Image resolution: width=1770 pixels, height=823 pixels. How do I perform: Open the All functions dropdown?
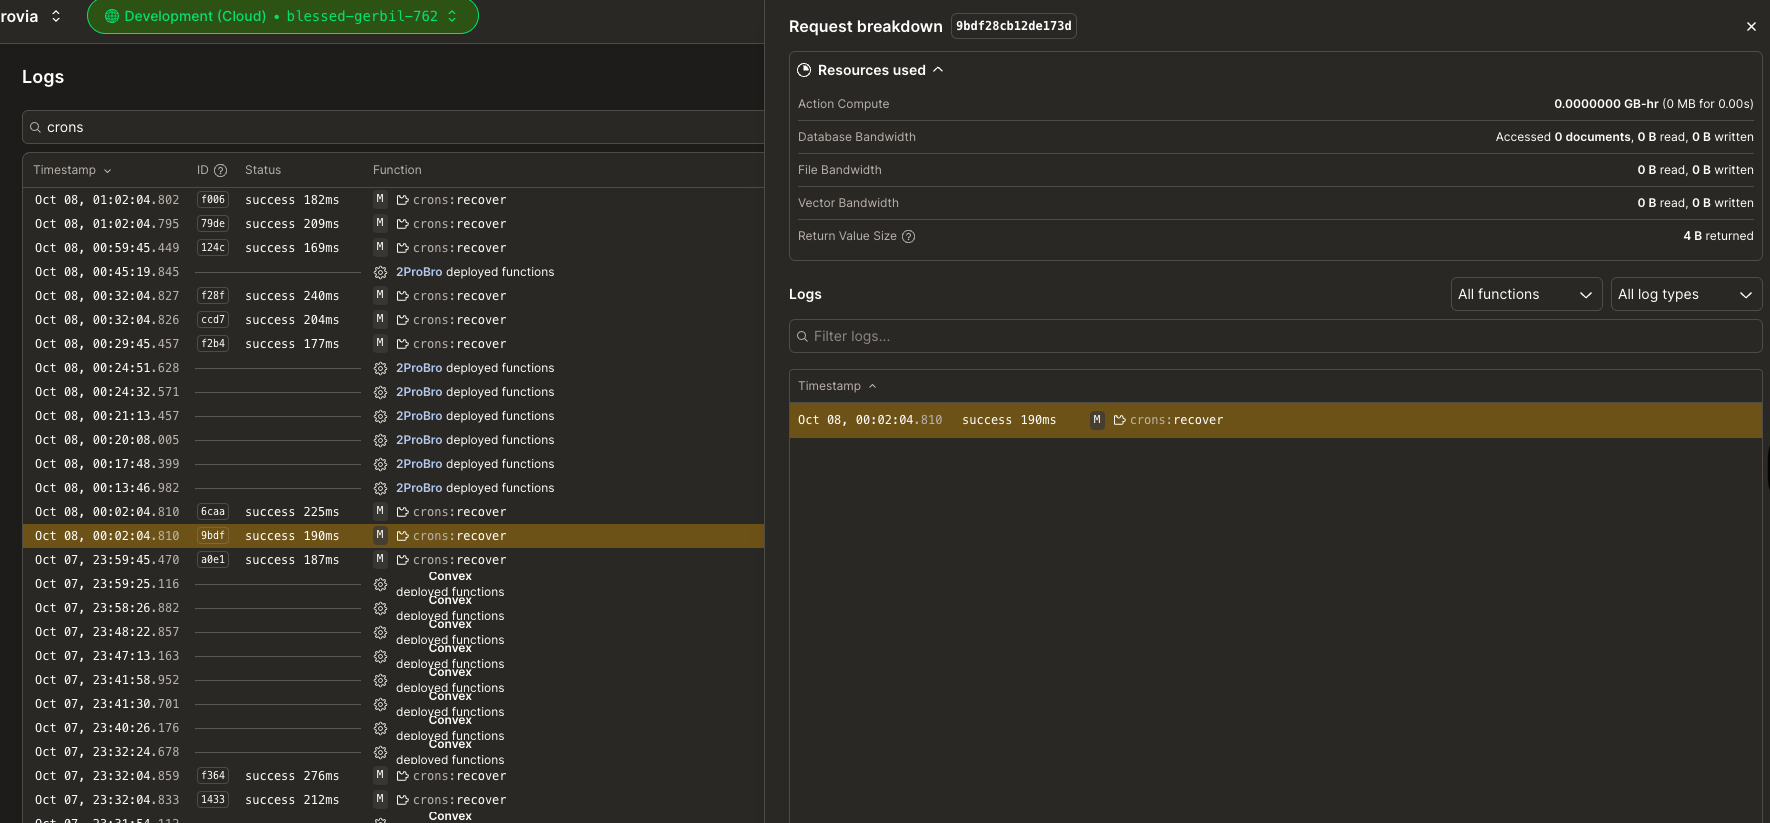point(1526,295)
